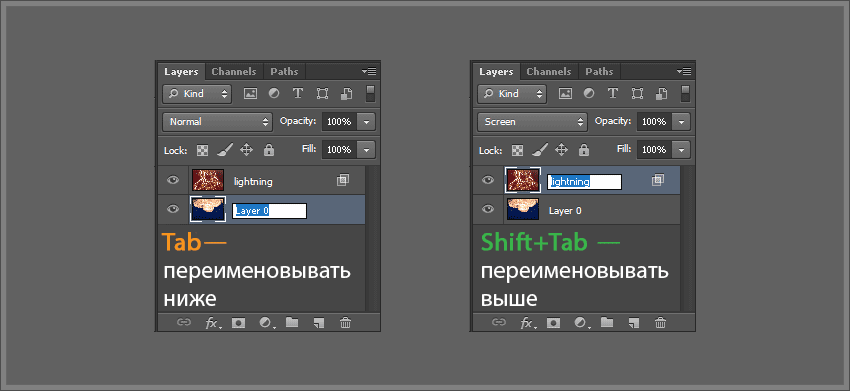Screen dimensions: 850x391
Task: Create adjustment layer in left panel
Action: 266,323
